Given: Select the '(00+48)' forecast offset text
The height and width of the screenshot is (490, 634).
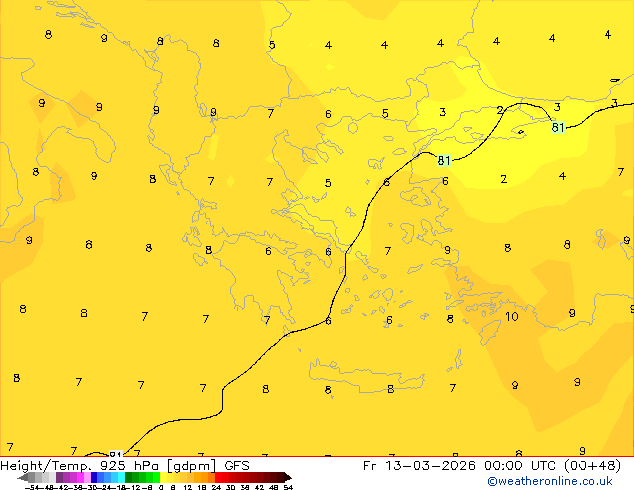Looking at the screenshot, I should pos(592,466).
